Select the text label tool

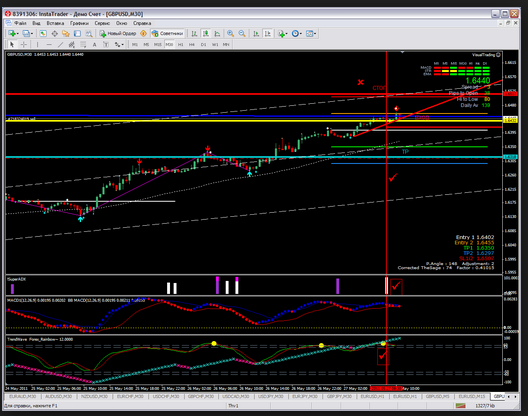[x=106, y=44]
